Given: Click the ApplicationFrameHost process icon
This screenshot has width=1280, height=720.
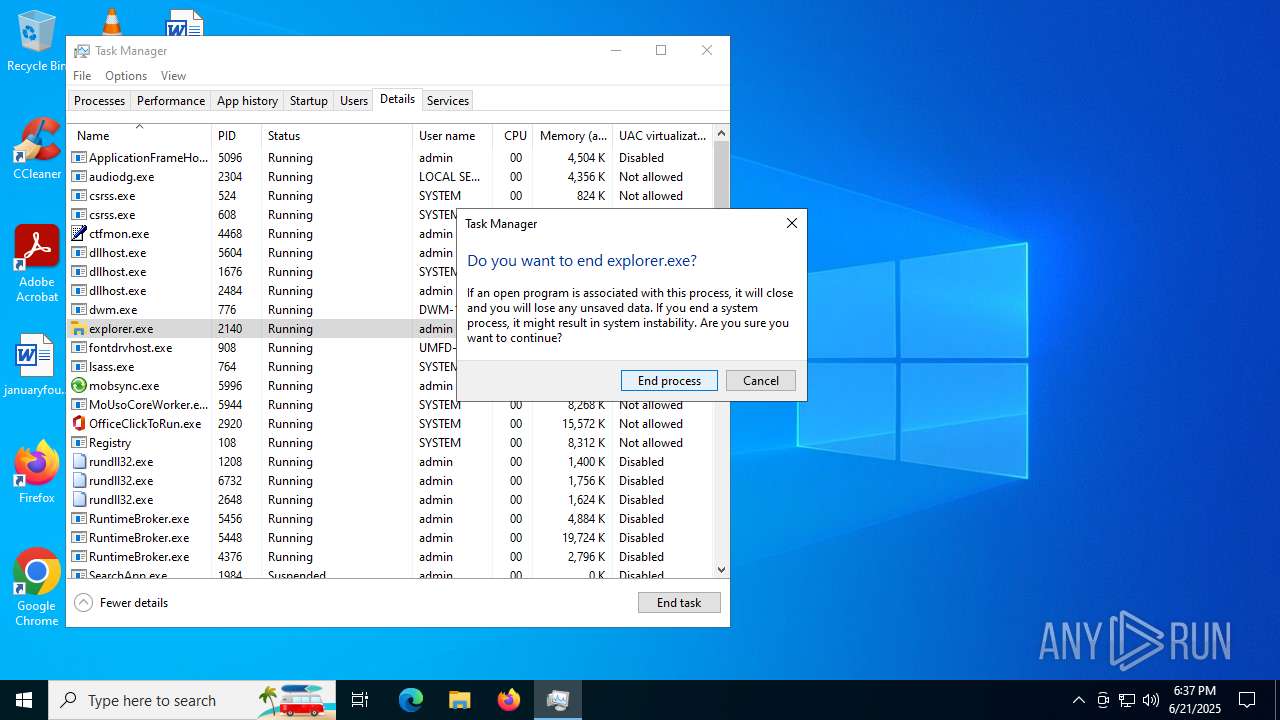Looking at the screenshot, I should pyautogui.click(x=79, y=157).
